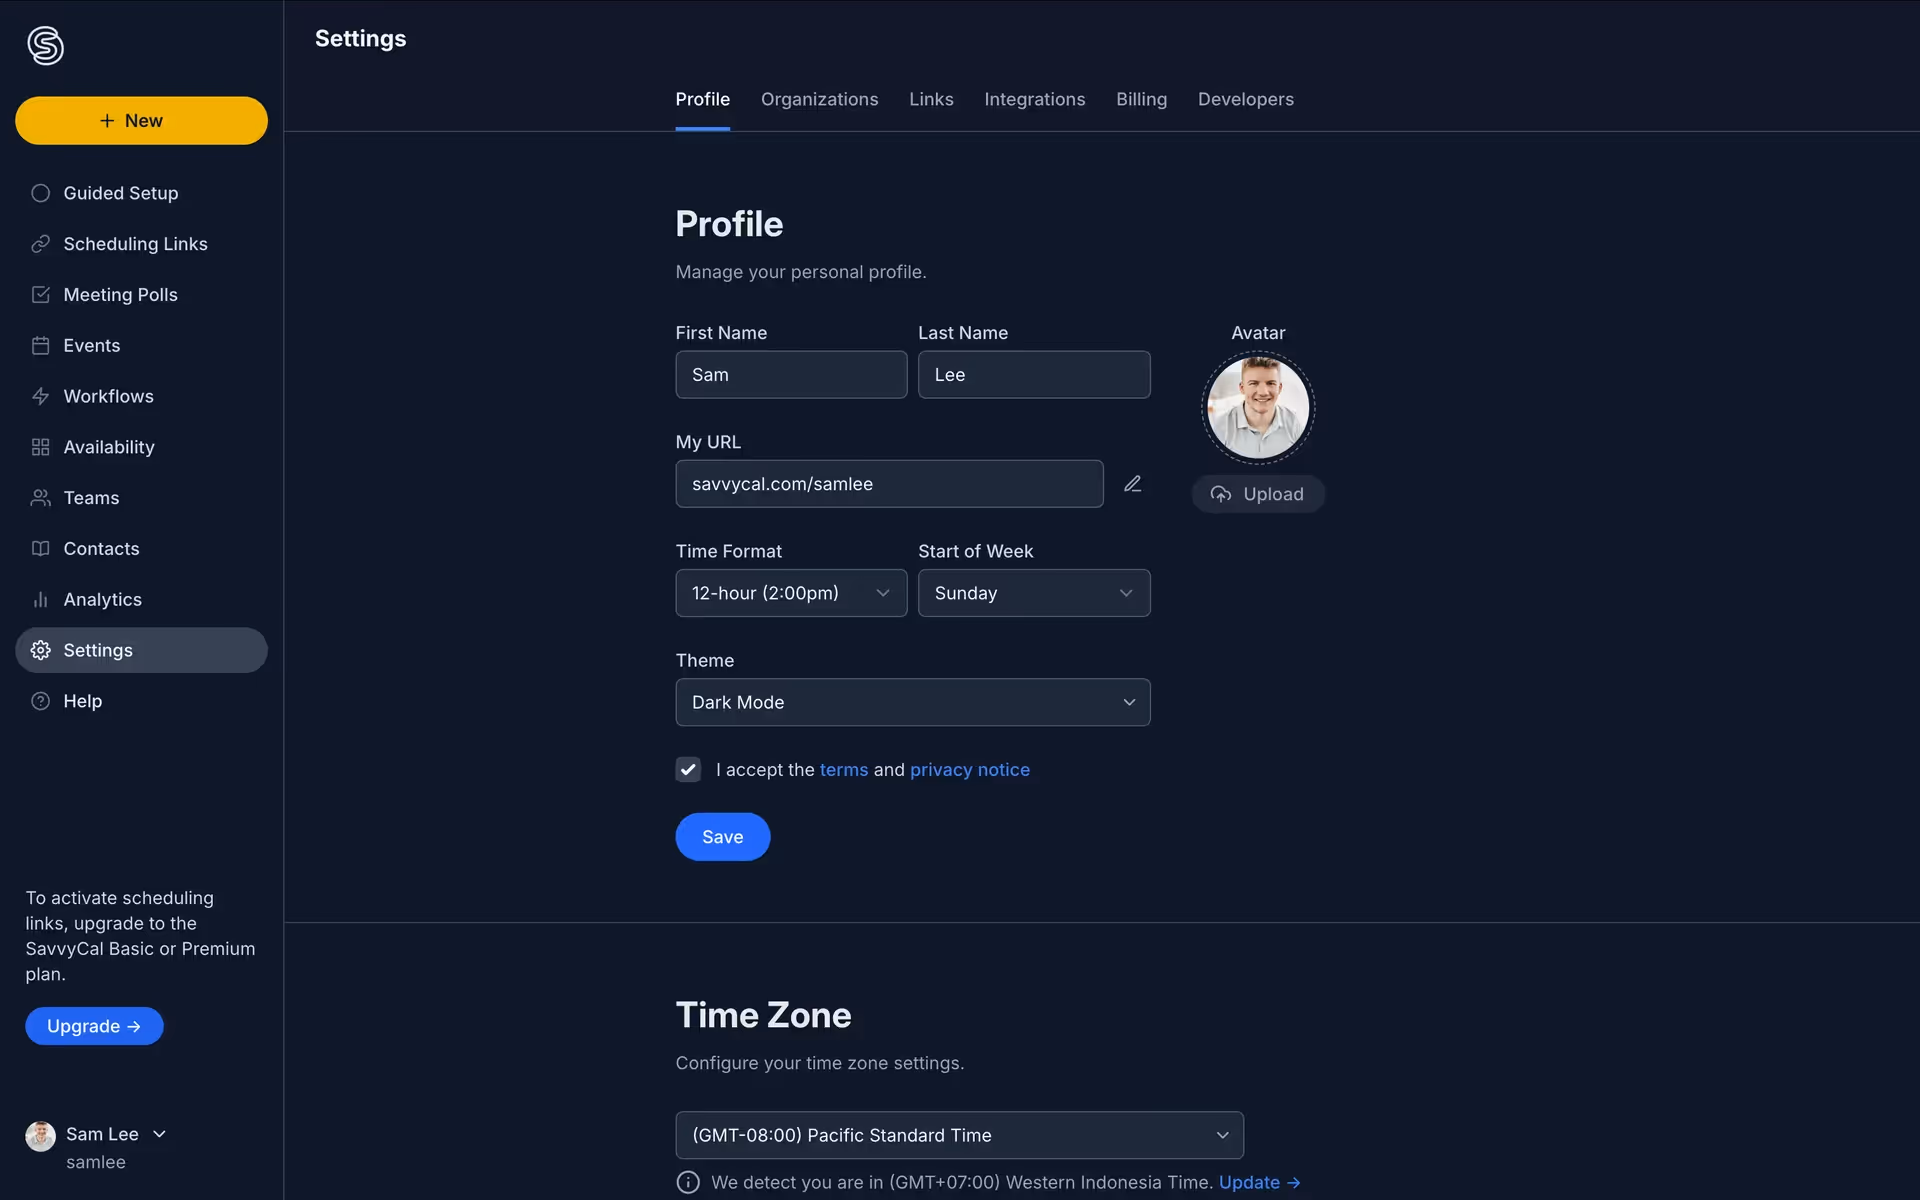1920x1200 pixels.
Task: Uncheck the accept terms checkbox
Action: (x=688, y=769)
